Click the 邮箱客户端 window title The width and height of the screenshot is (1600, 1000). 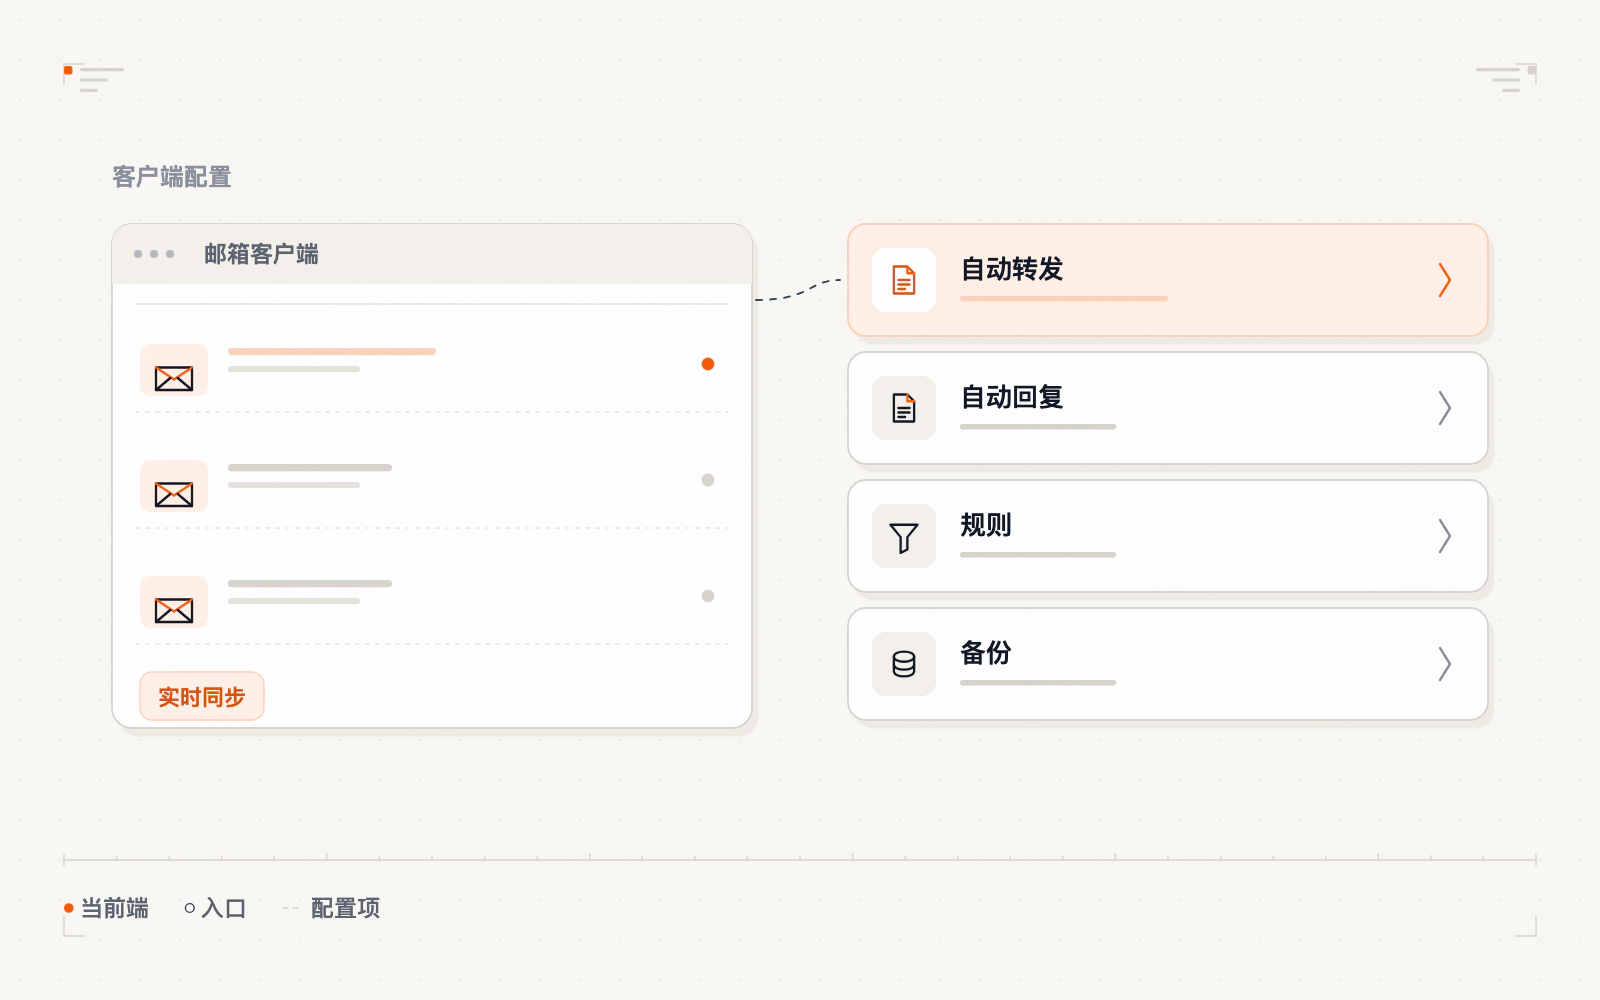[x=261, y=254]
